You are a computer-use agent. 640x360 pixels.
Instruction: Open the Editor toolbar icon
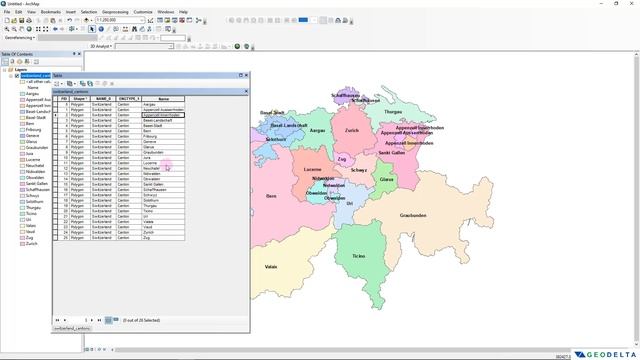click(150, 20)
